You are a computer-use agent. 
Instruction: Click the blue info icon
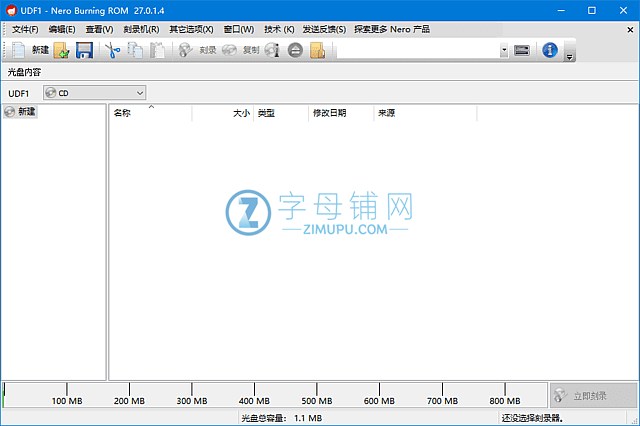pyautogui.click(x=549, y=50)
